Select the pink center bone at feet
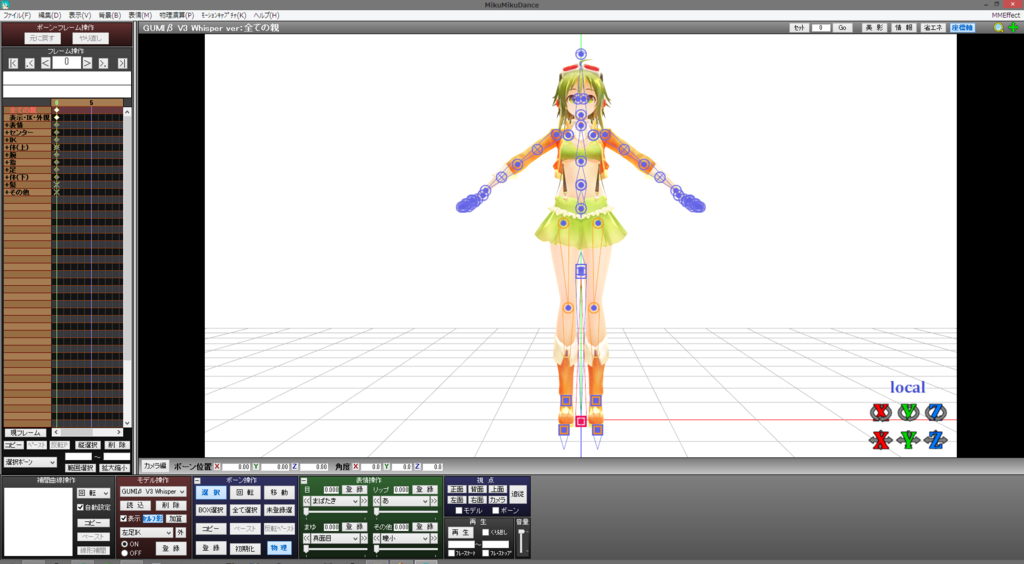Viewport: 1024px width, 564px height. 581,422
